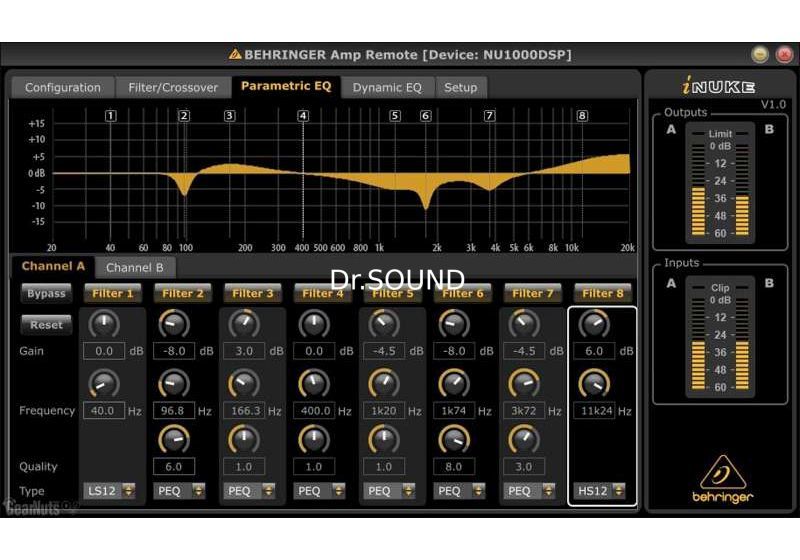The height and width of the screenshot is (560, 800).
Task: Select EQ band marker 2 on graph
Action: point(184,116)
